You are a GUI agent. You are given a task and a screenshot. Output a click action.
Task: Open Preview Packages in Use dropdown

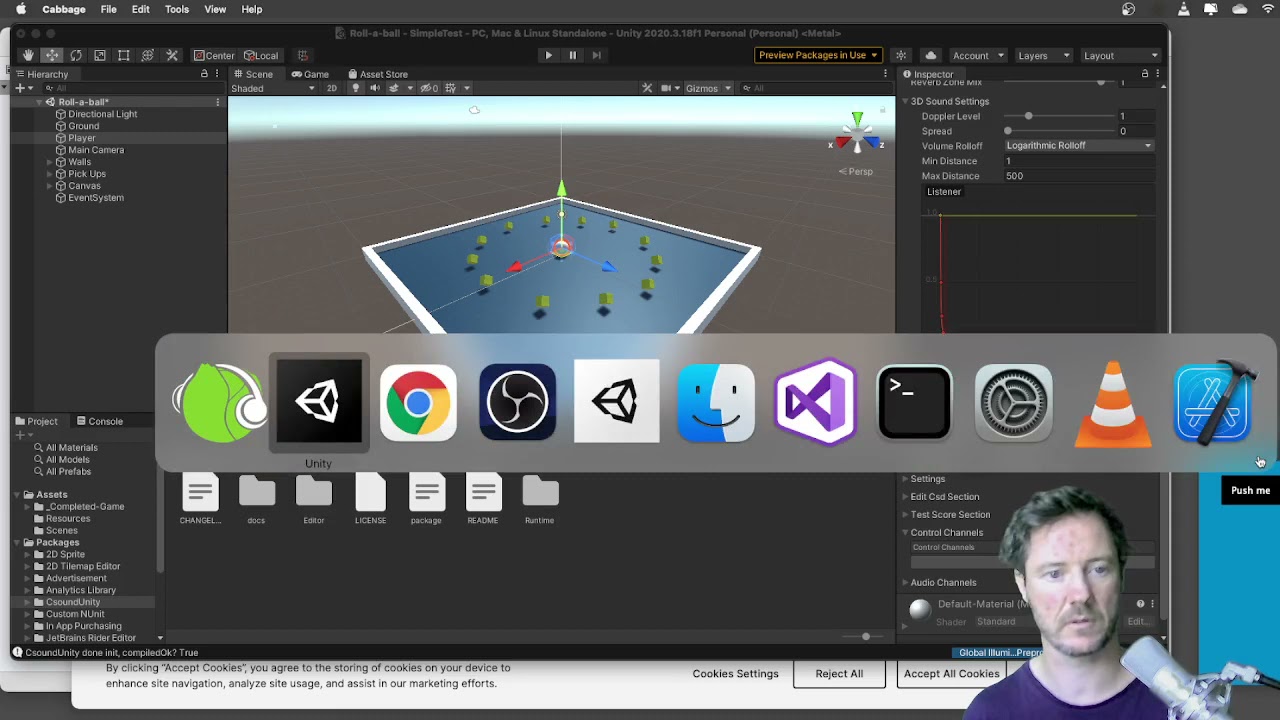tap(818, 55)
